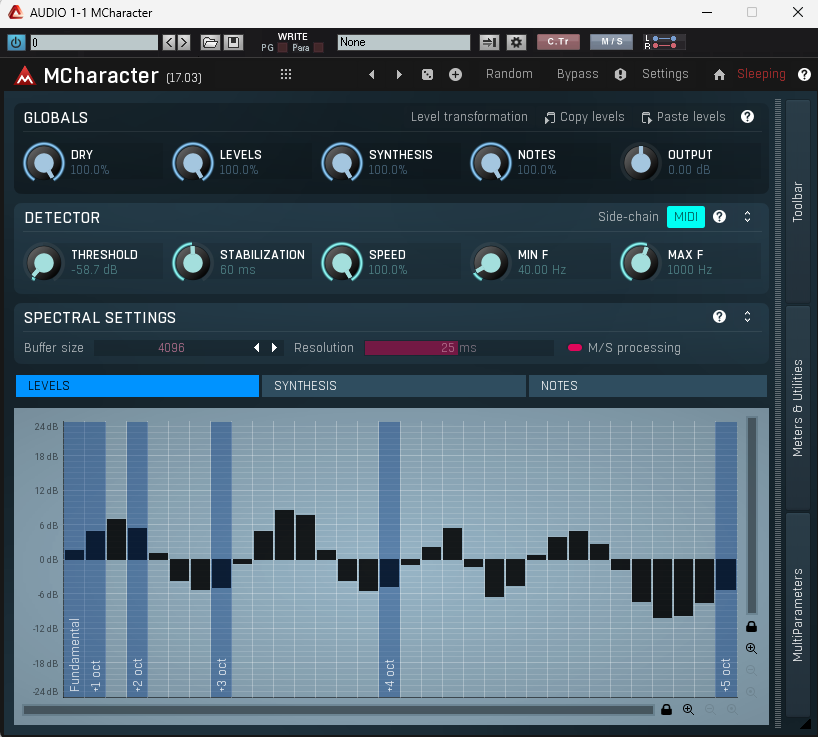Image resolution: width=818 pixels, height=737 pixels.
Task: Click the Paste levels button
Action: [683, 117]
